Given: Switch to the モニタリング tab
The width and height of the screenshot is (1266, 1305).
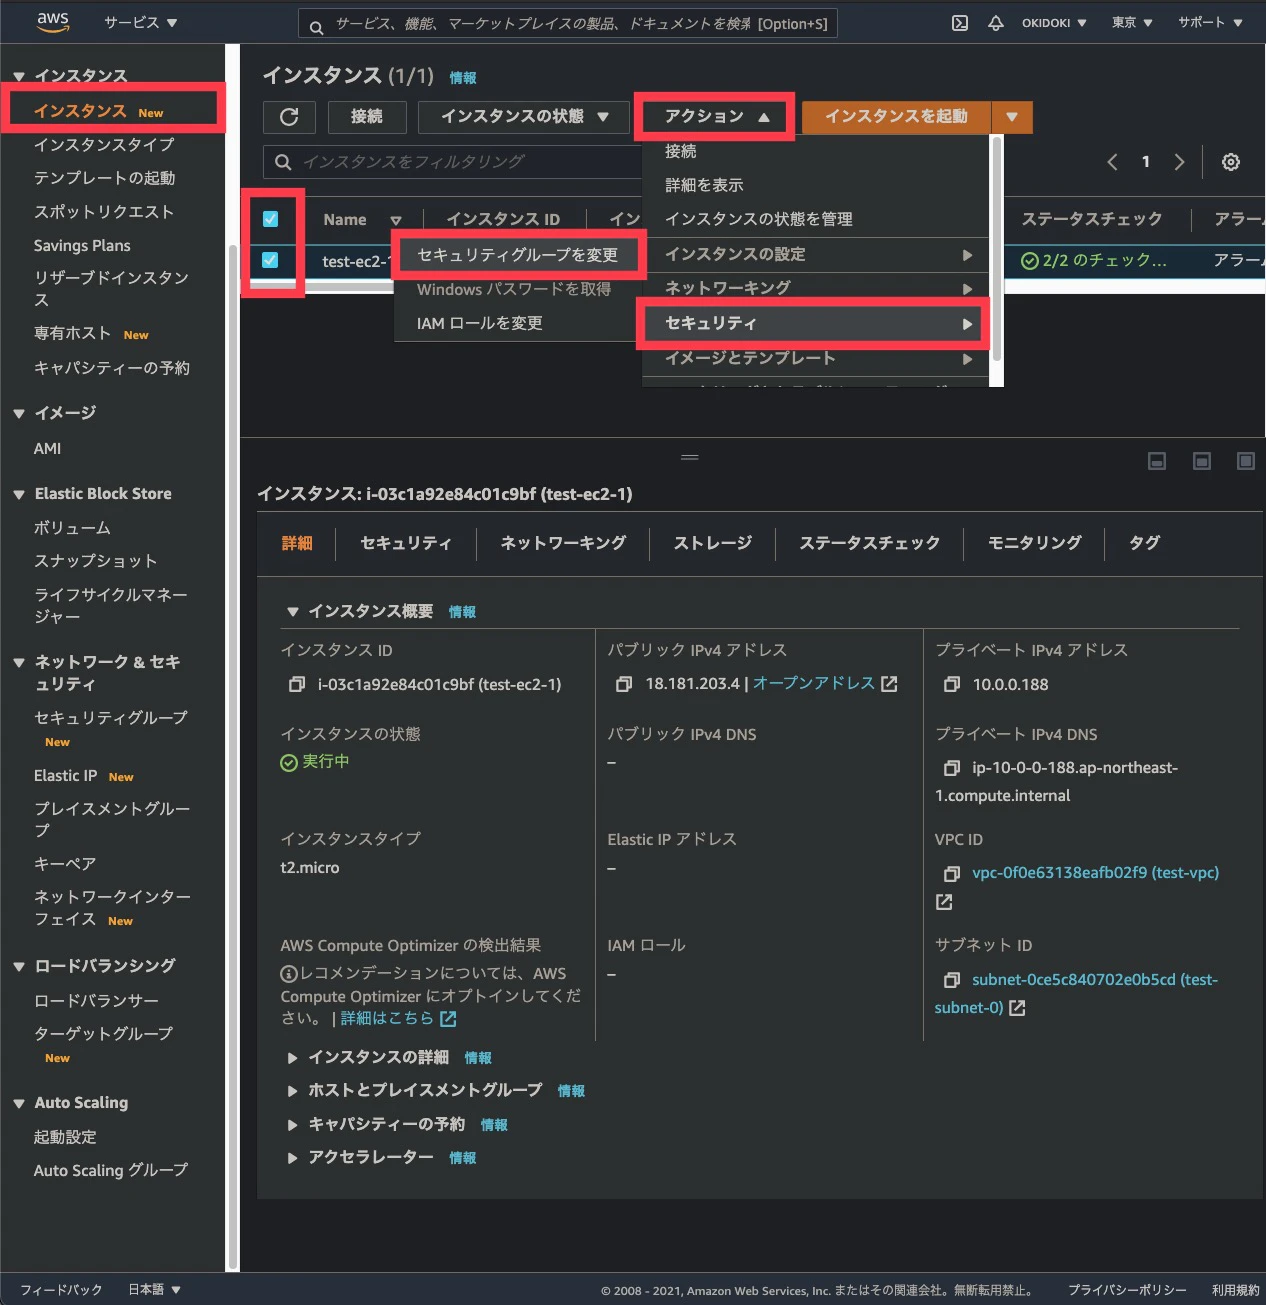Looking at the screenshot, I should click(1035, 543).
